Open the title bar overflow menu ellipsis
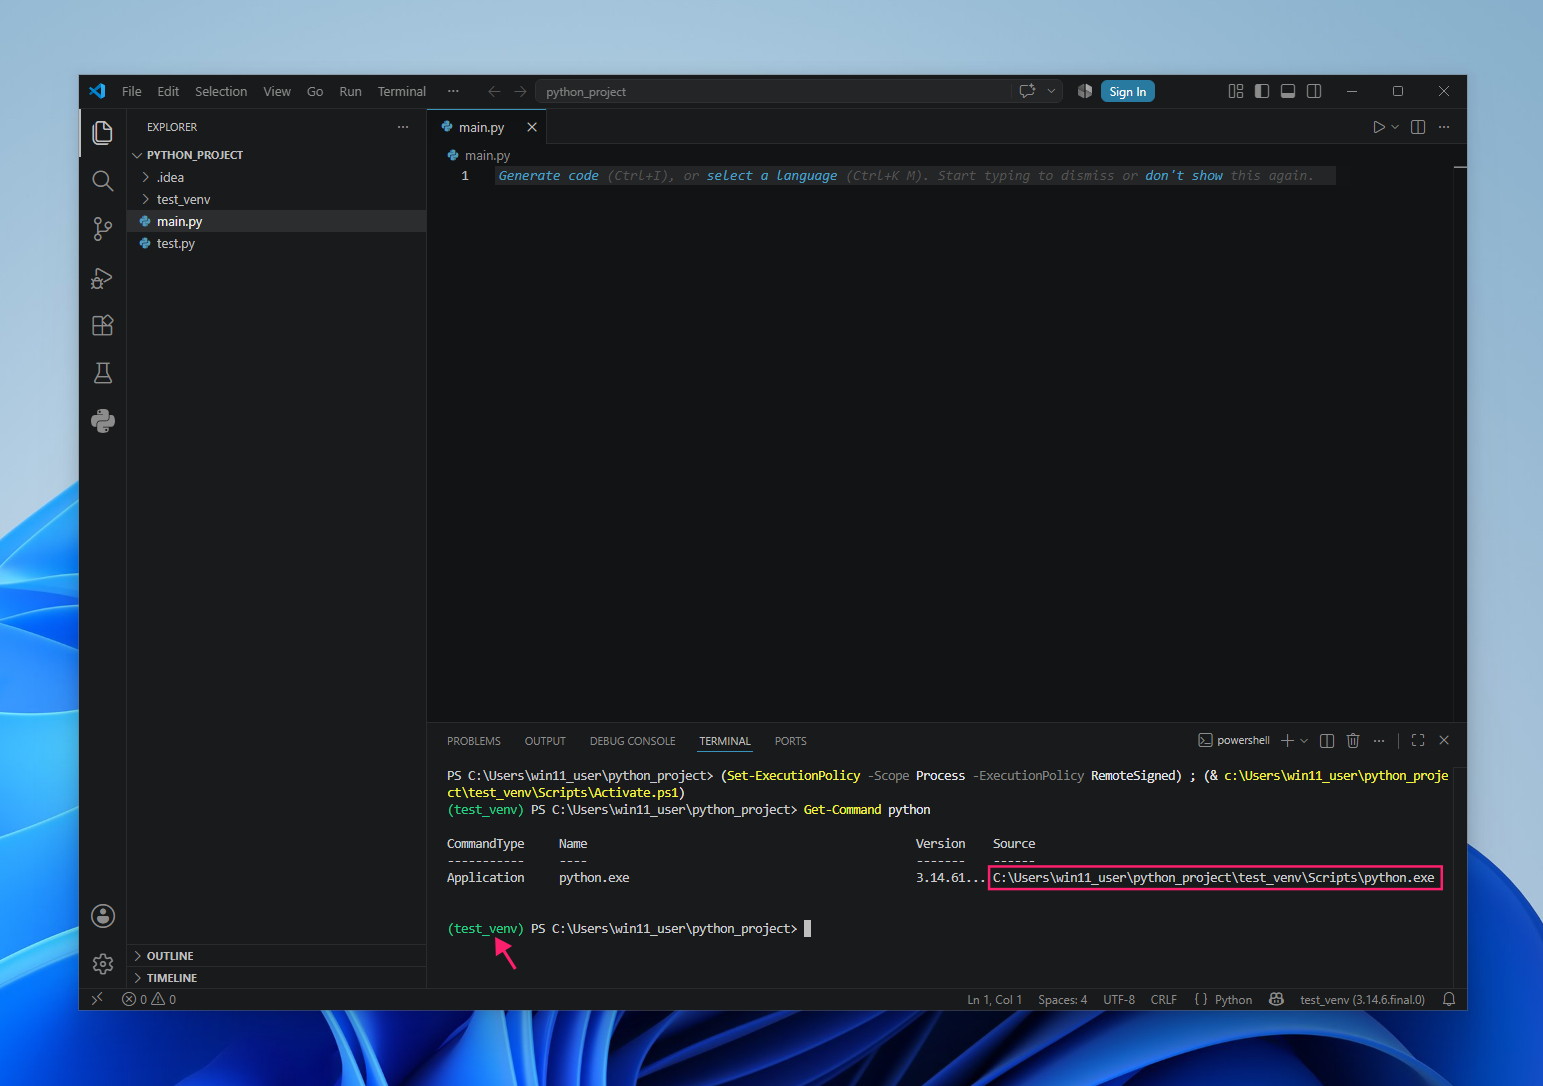The image size is (1543, 1086). pyautogui.click(x=453, y=91)
